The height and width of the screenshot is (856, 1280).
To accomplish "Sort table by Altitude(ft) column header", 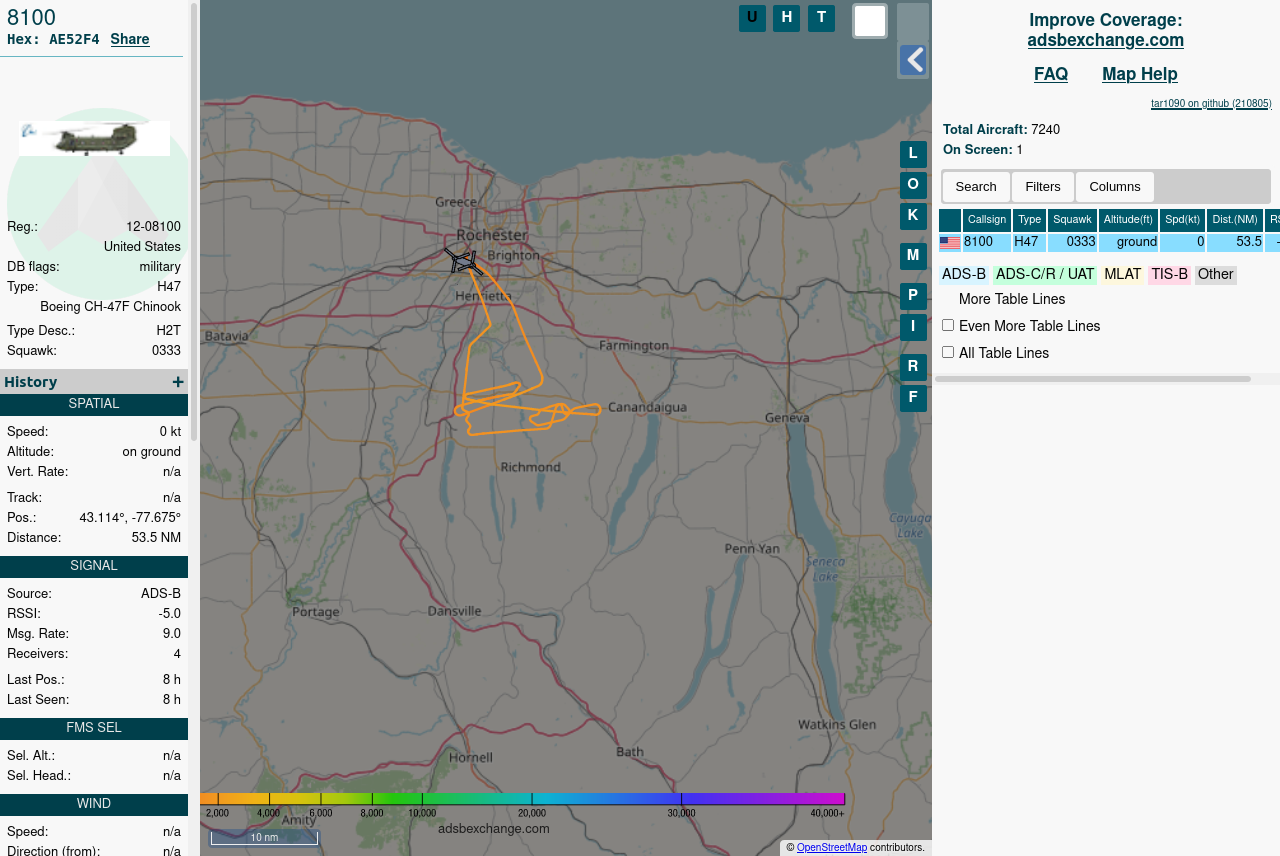I will click(x=1128, y=220).
